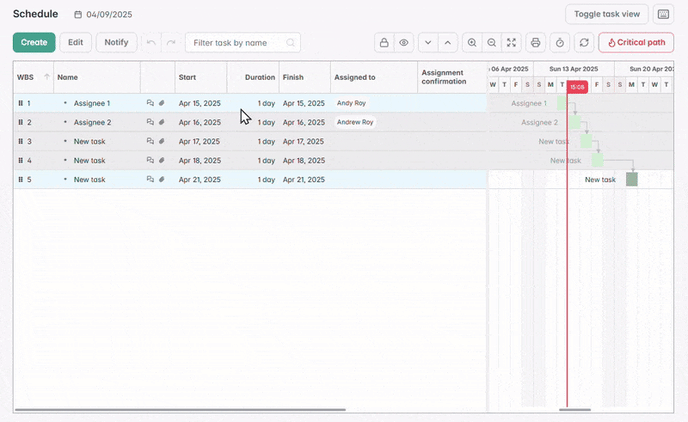Image resolution: width=688 pixels, height=422 pixels.
Task: Click the search magnifier in filter field
Action: tap(290, 43)
